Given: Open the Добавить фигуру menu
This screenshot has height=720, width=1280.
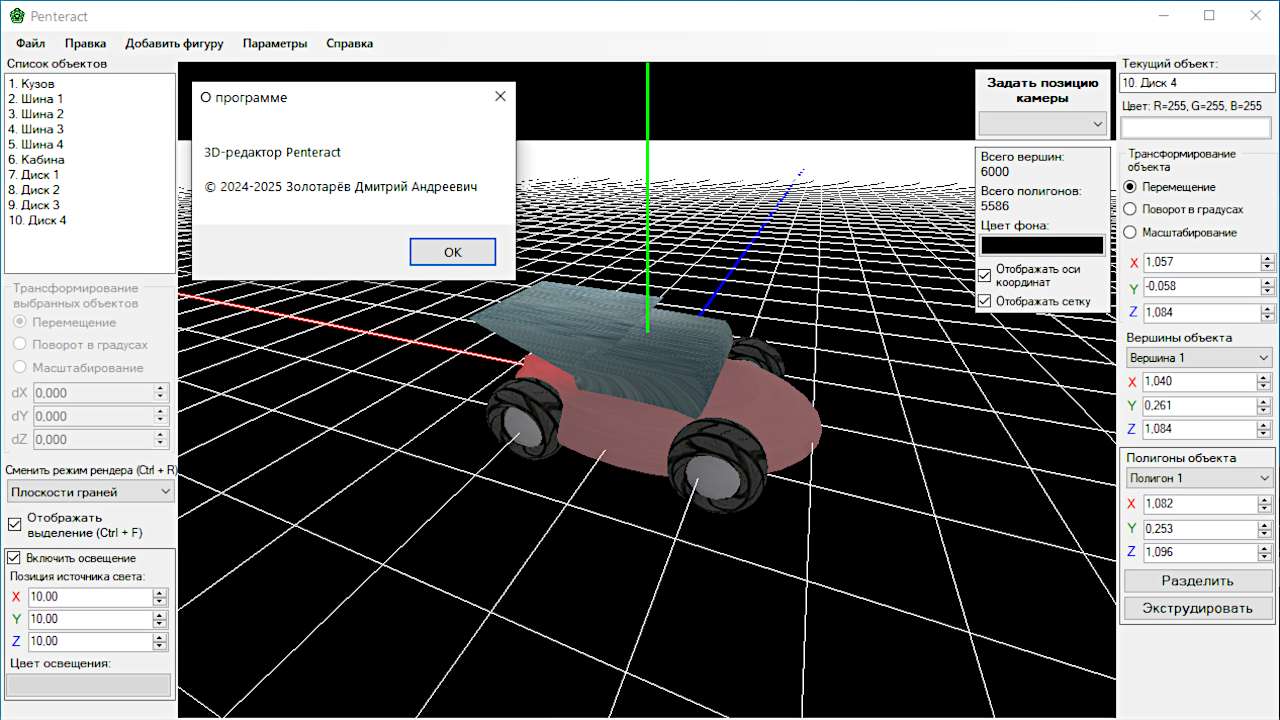Looking at the screenshot, I should (x=174, y=44).
